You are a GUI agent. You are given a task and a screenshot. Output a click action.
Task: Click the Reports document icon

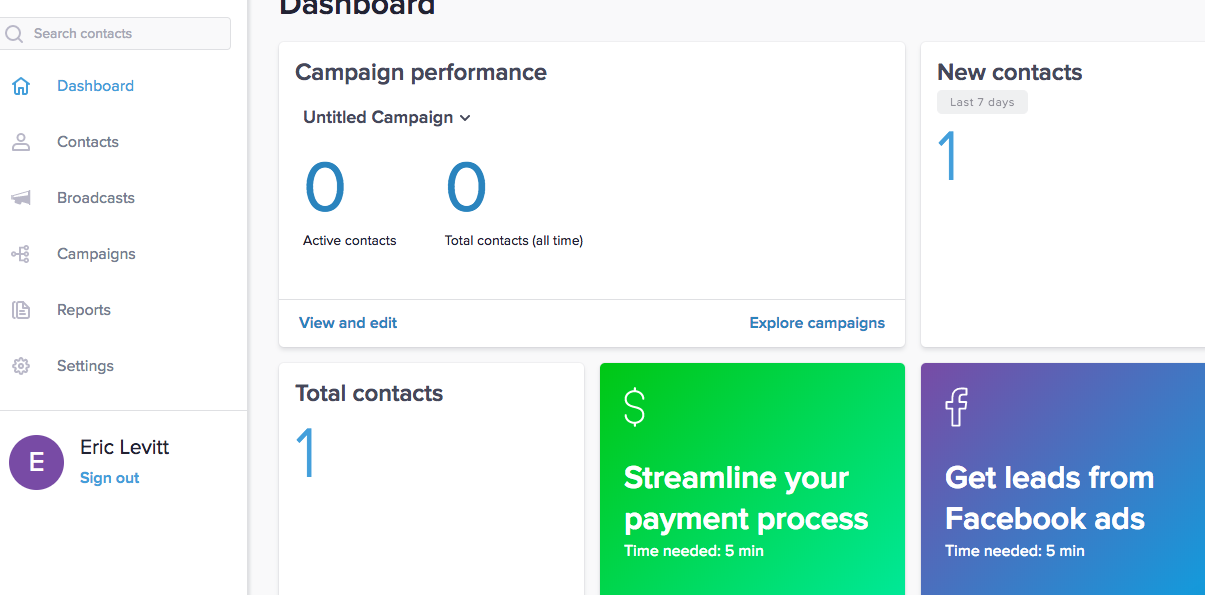[21, 310]
